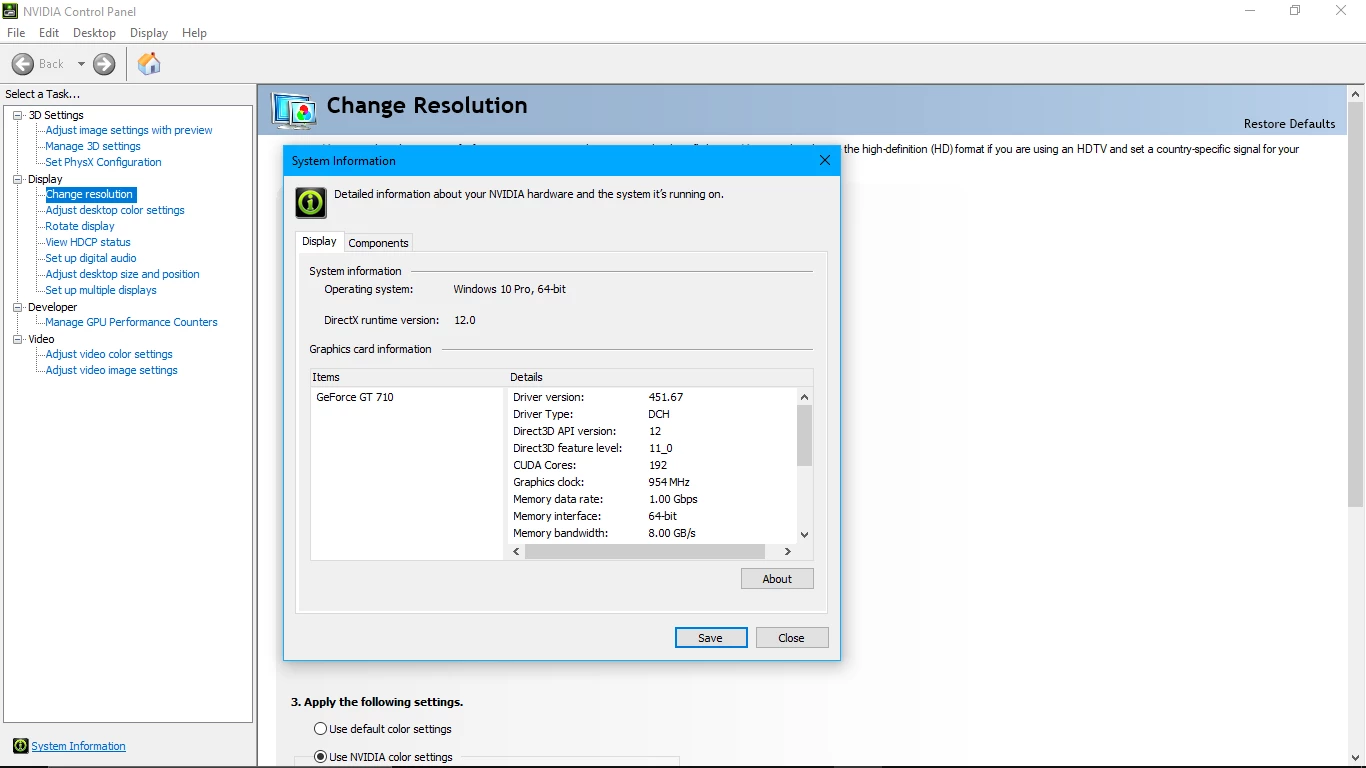Open Adjust desktop color settings
This screenshot has width=1366, height=768.
(x=115, y=210)
